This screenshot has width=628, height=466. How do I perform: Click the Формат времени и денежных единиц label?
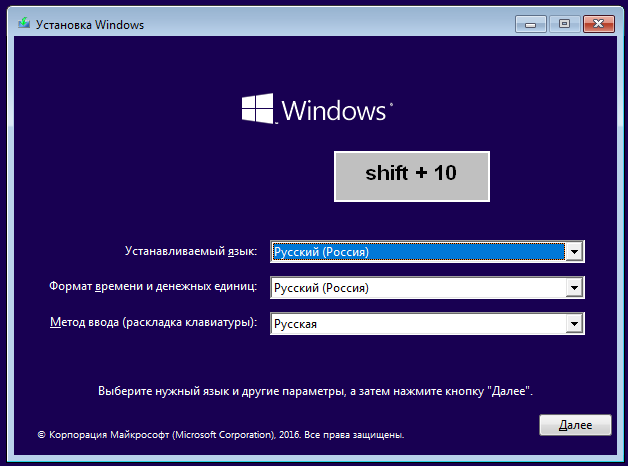pos(153,286)
